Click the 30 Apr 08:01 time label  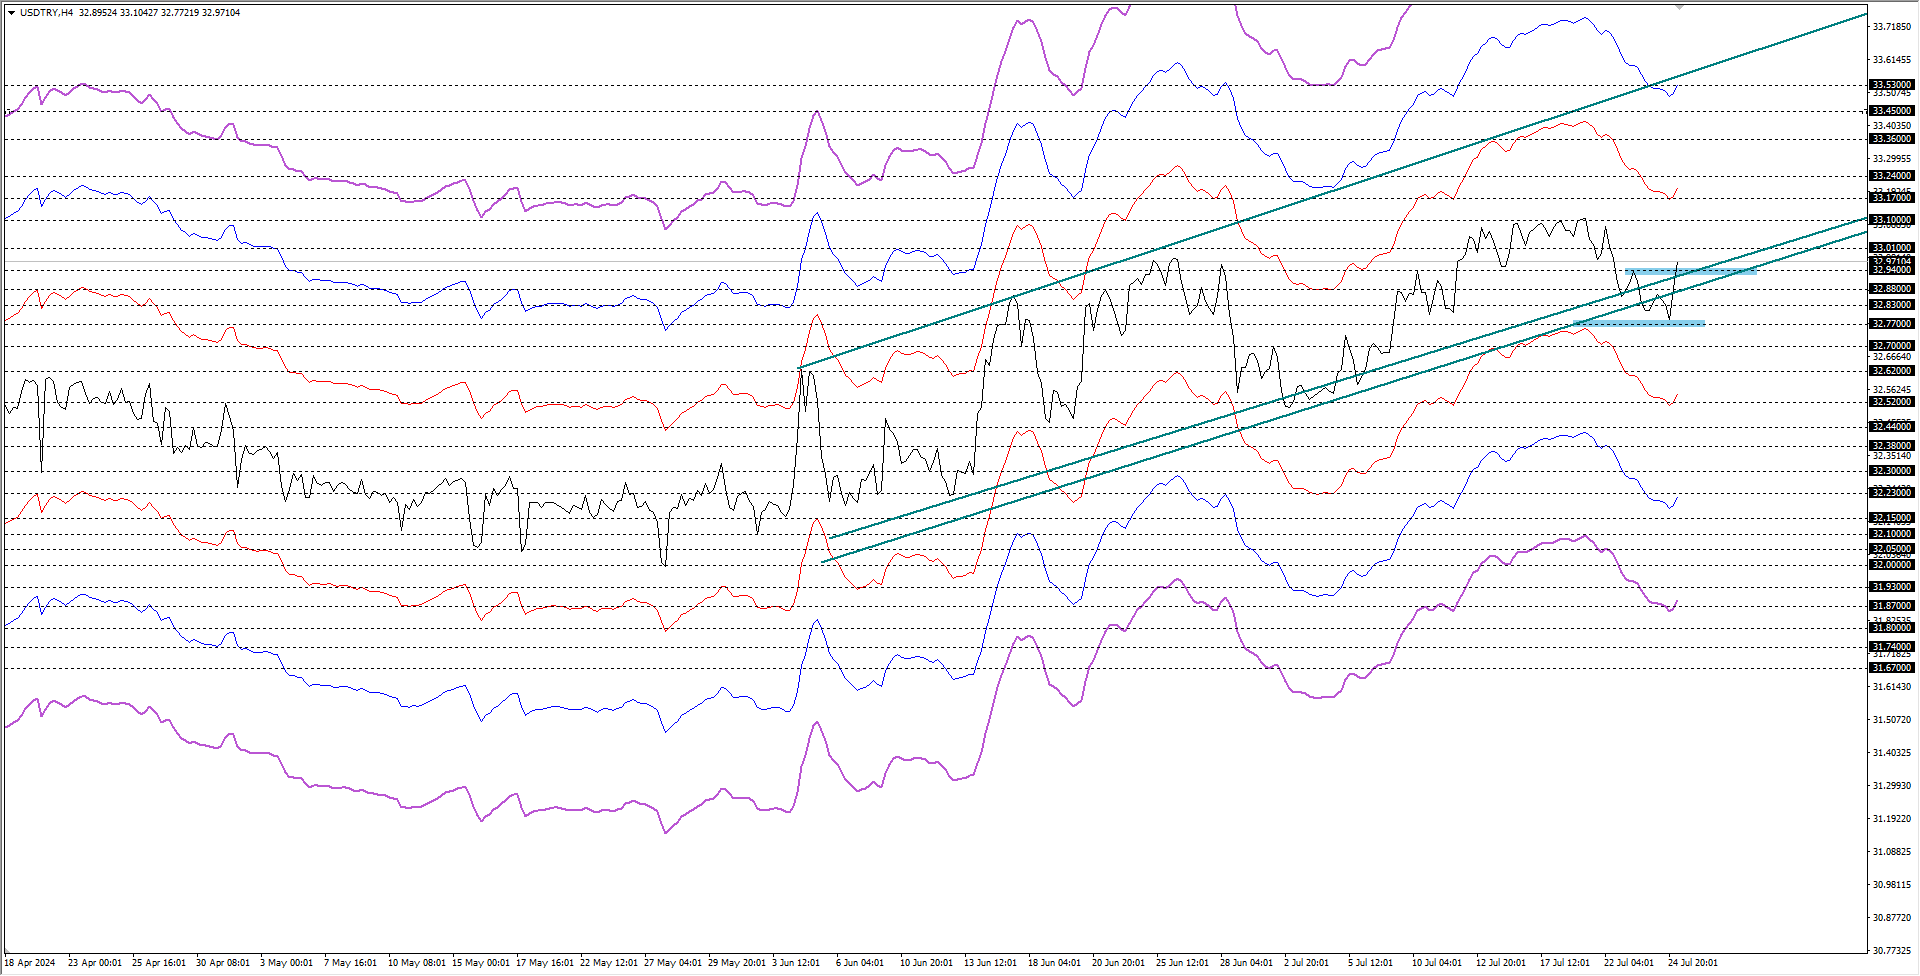223,963
